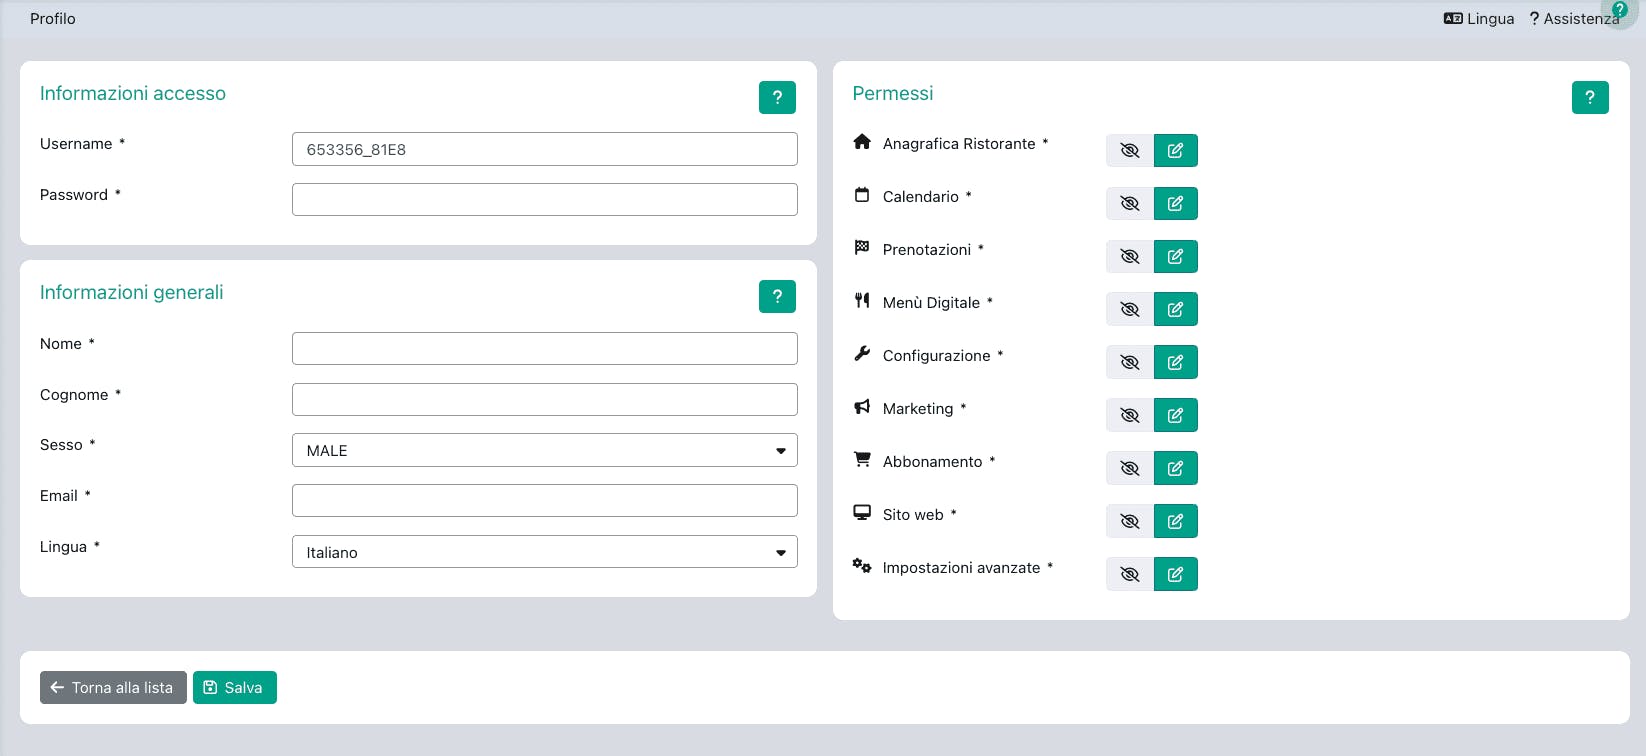This screenshot has width=1646, height=756.
Task: Open the Lingua menu in top bar
Action: (x=1479, y=19)
